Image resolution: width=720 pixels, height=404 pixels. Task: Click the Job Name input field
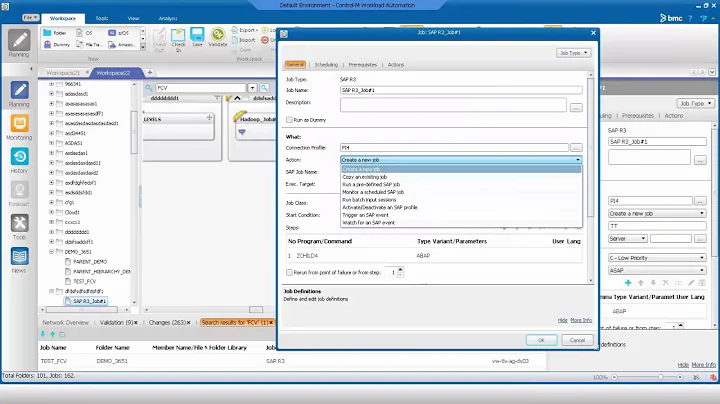[461, 90]
